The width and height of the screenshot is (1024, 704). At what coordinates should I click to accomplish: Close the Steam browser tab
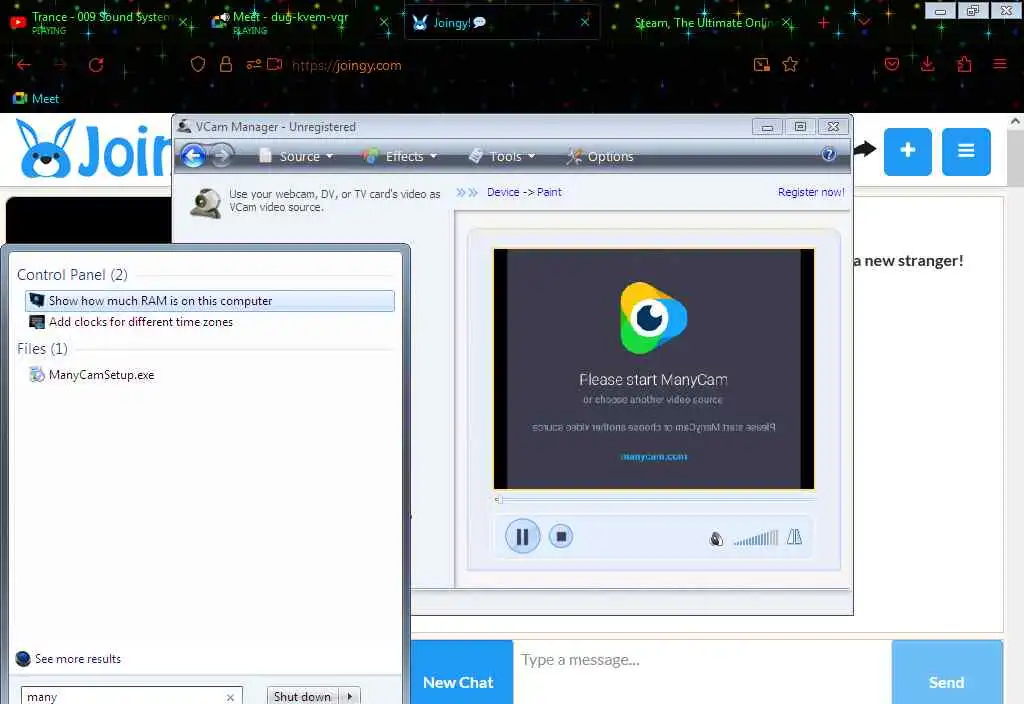click(x=787, y=23)
